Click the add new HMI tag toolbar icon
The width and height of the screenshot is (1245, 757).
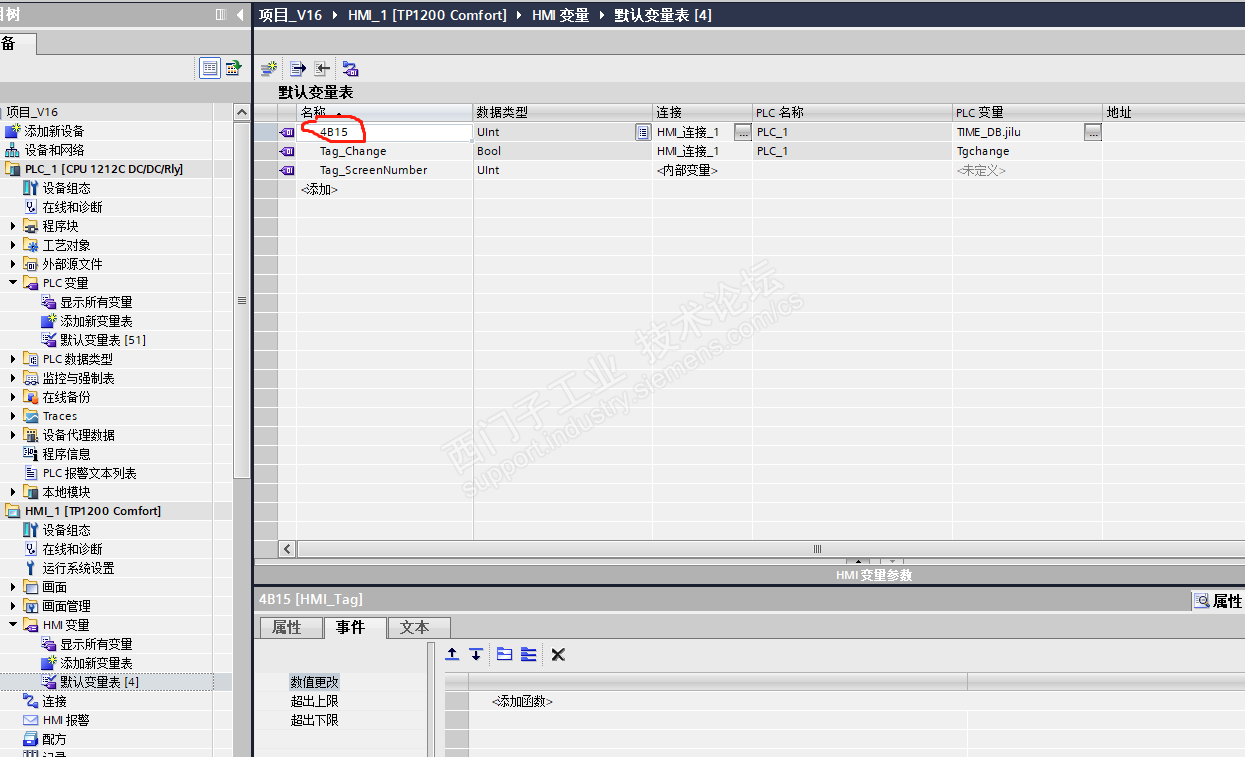268,69
